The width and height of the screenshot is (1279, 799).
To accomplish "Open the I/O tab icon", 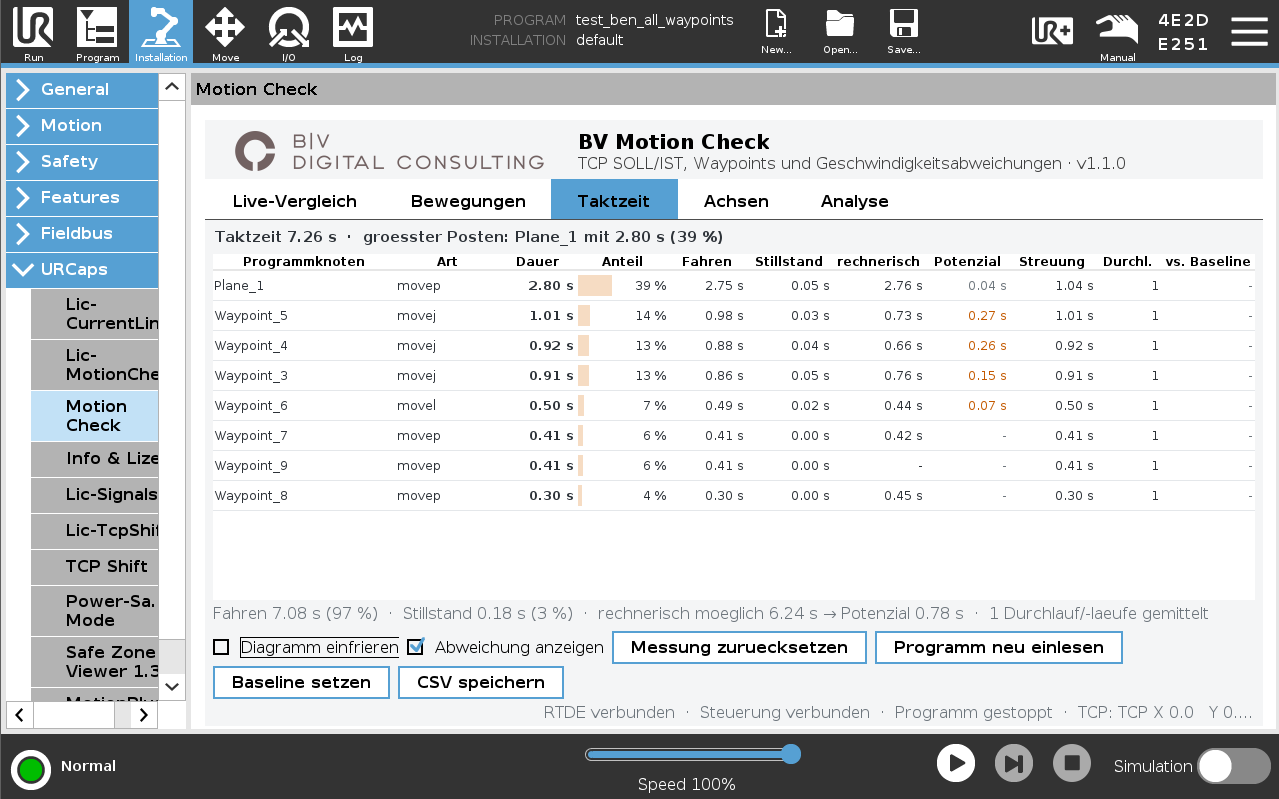I will (x=289, y=33).
